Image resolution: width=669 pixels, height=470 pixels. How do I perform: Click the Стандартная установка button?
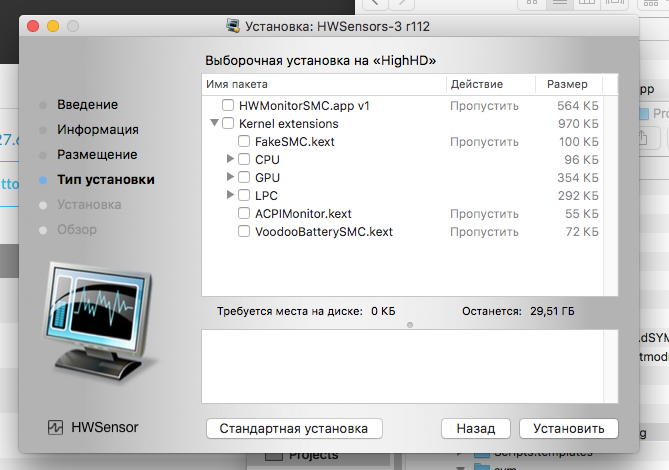[294, 428]
